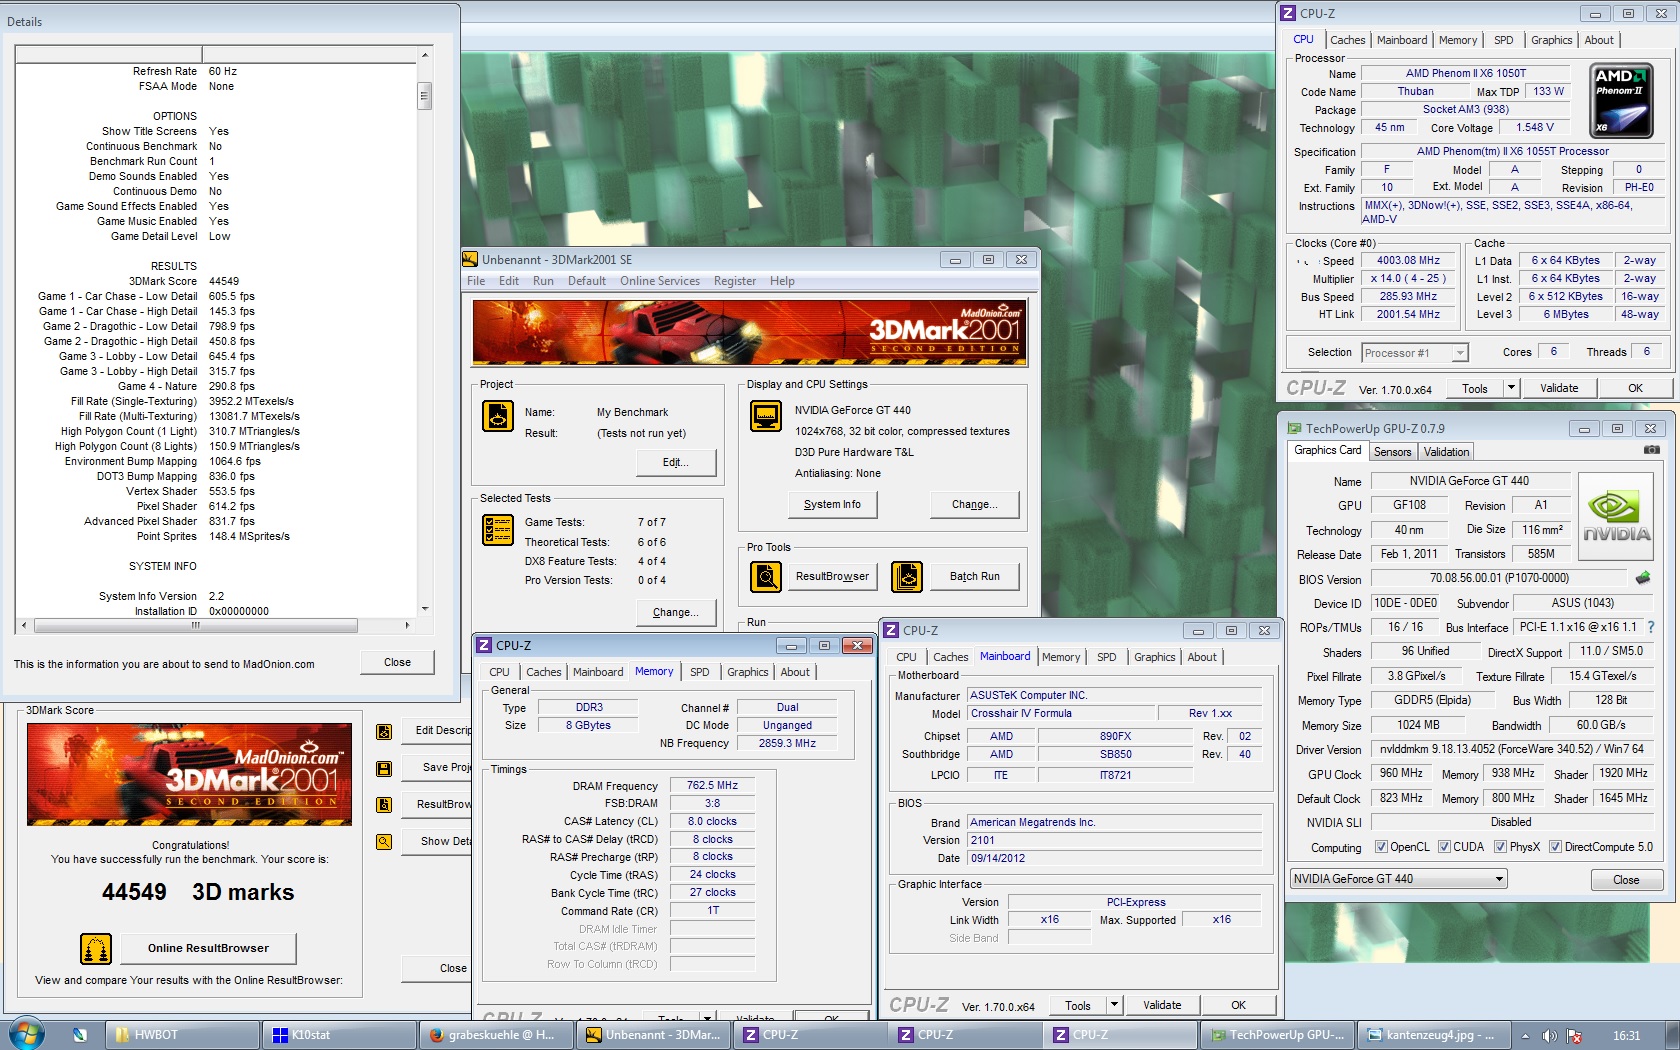1680x1050 pixels.
Task: Click the Bus Interface question mark in GPU-Z
Action: pyautogui.click(x=1651, y=627)
